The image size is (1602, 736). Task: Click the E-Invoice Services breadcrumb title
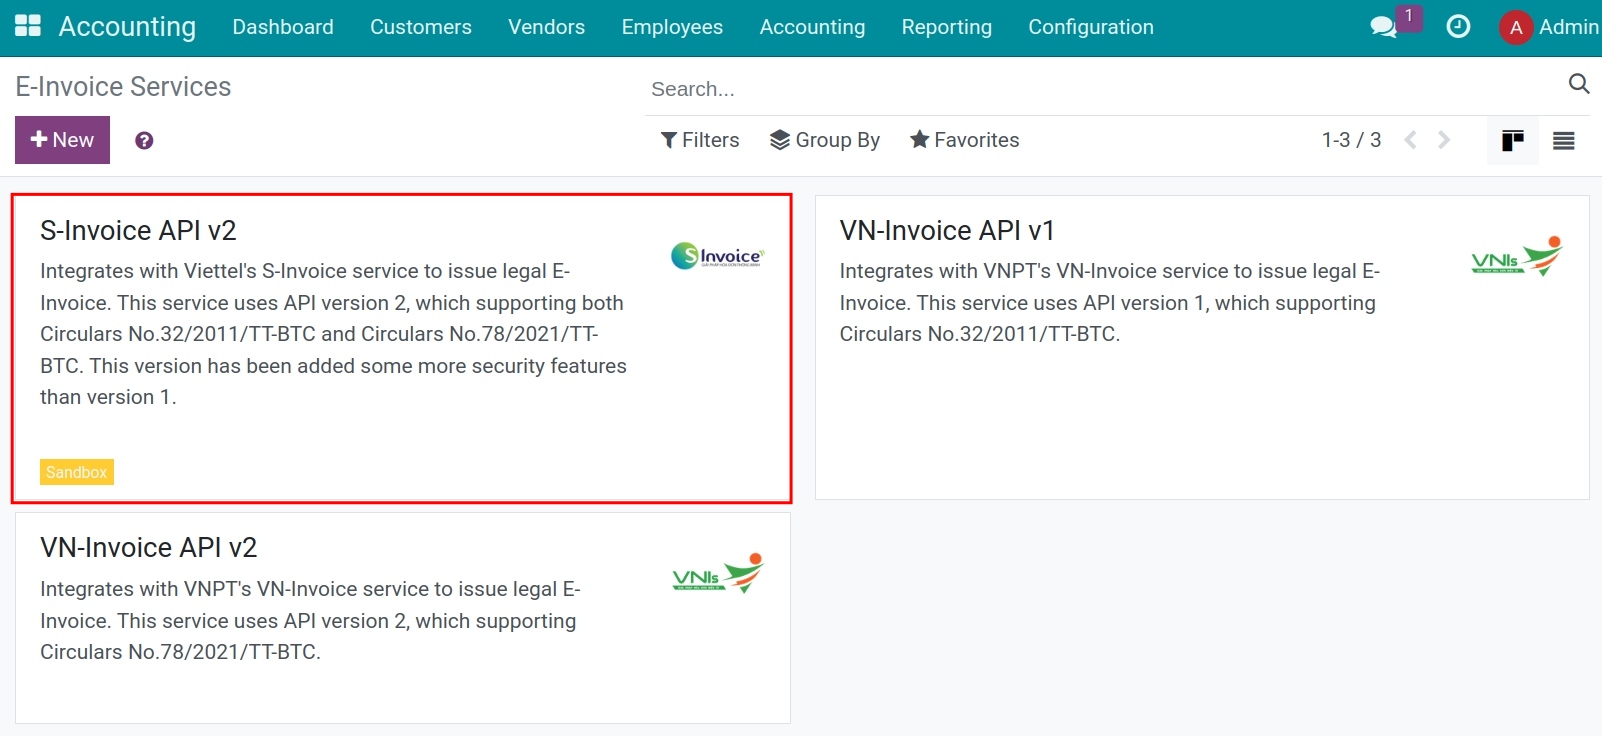click(x=123, y=87)
